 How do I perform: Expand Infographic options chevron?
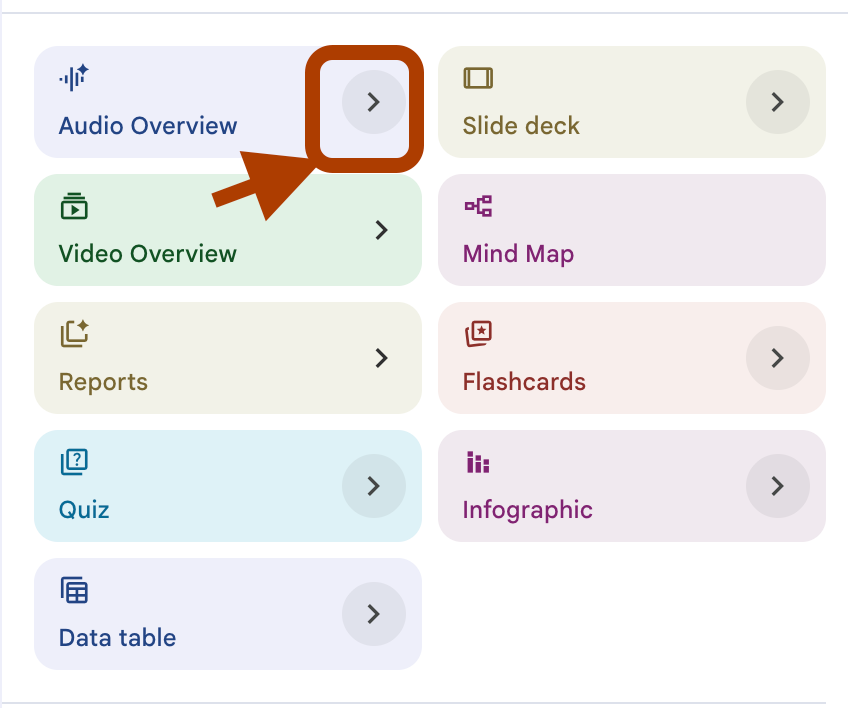click(x=778, y=486)
